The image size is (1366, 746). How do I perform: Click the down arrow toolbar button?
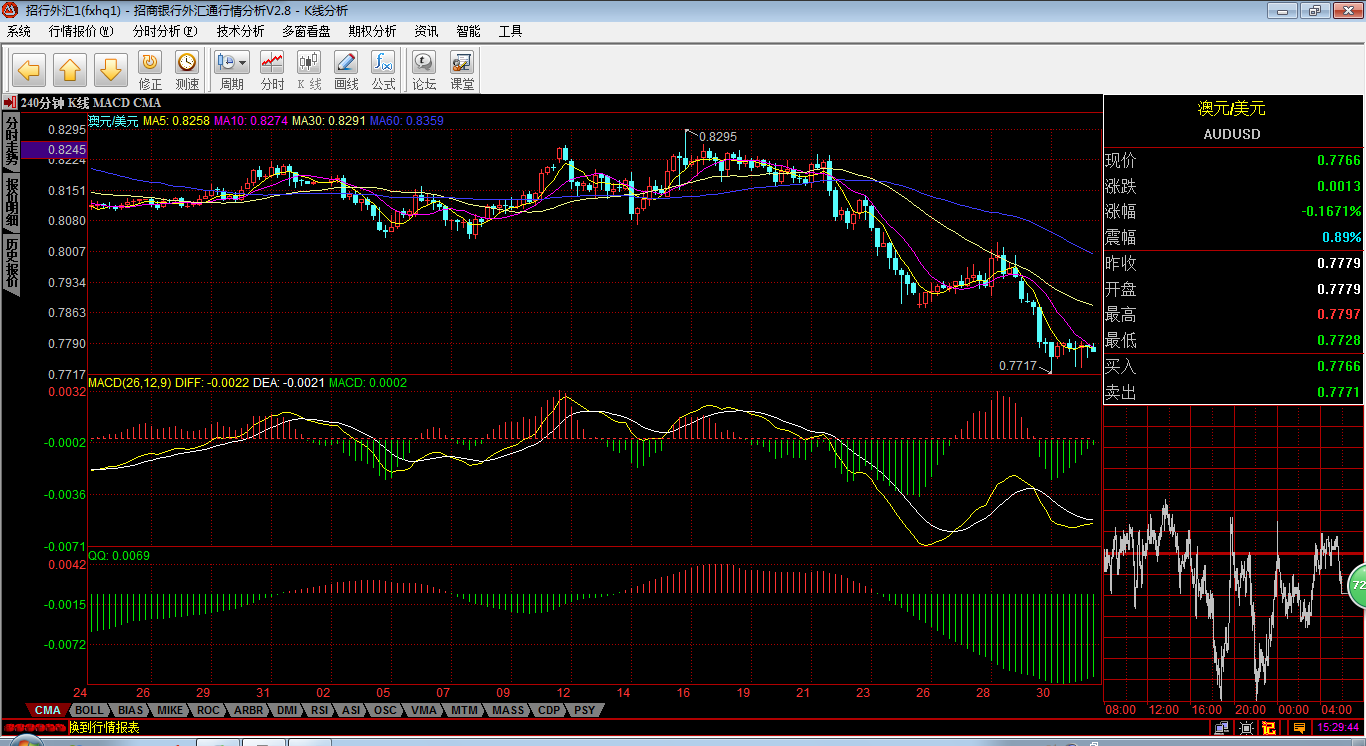(111, 70)
